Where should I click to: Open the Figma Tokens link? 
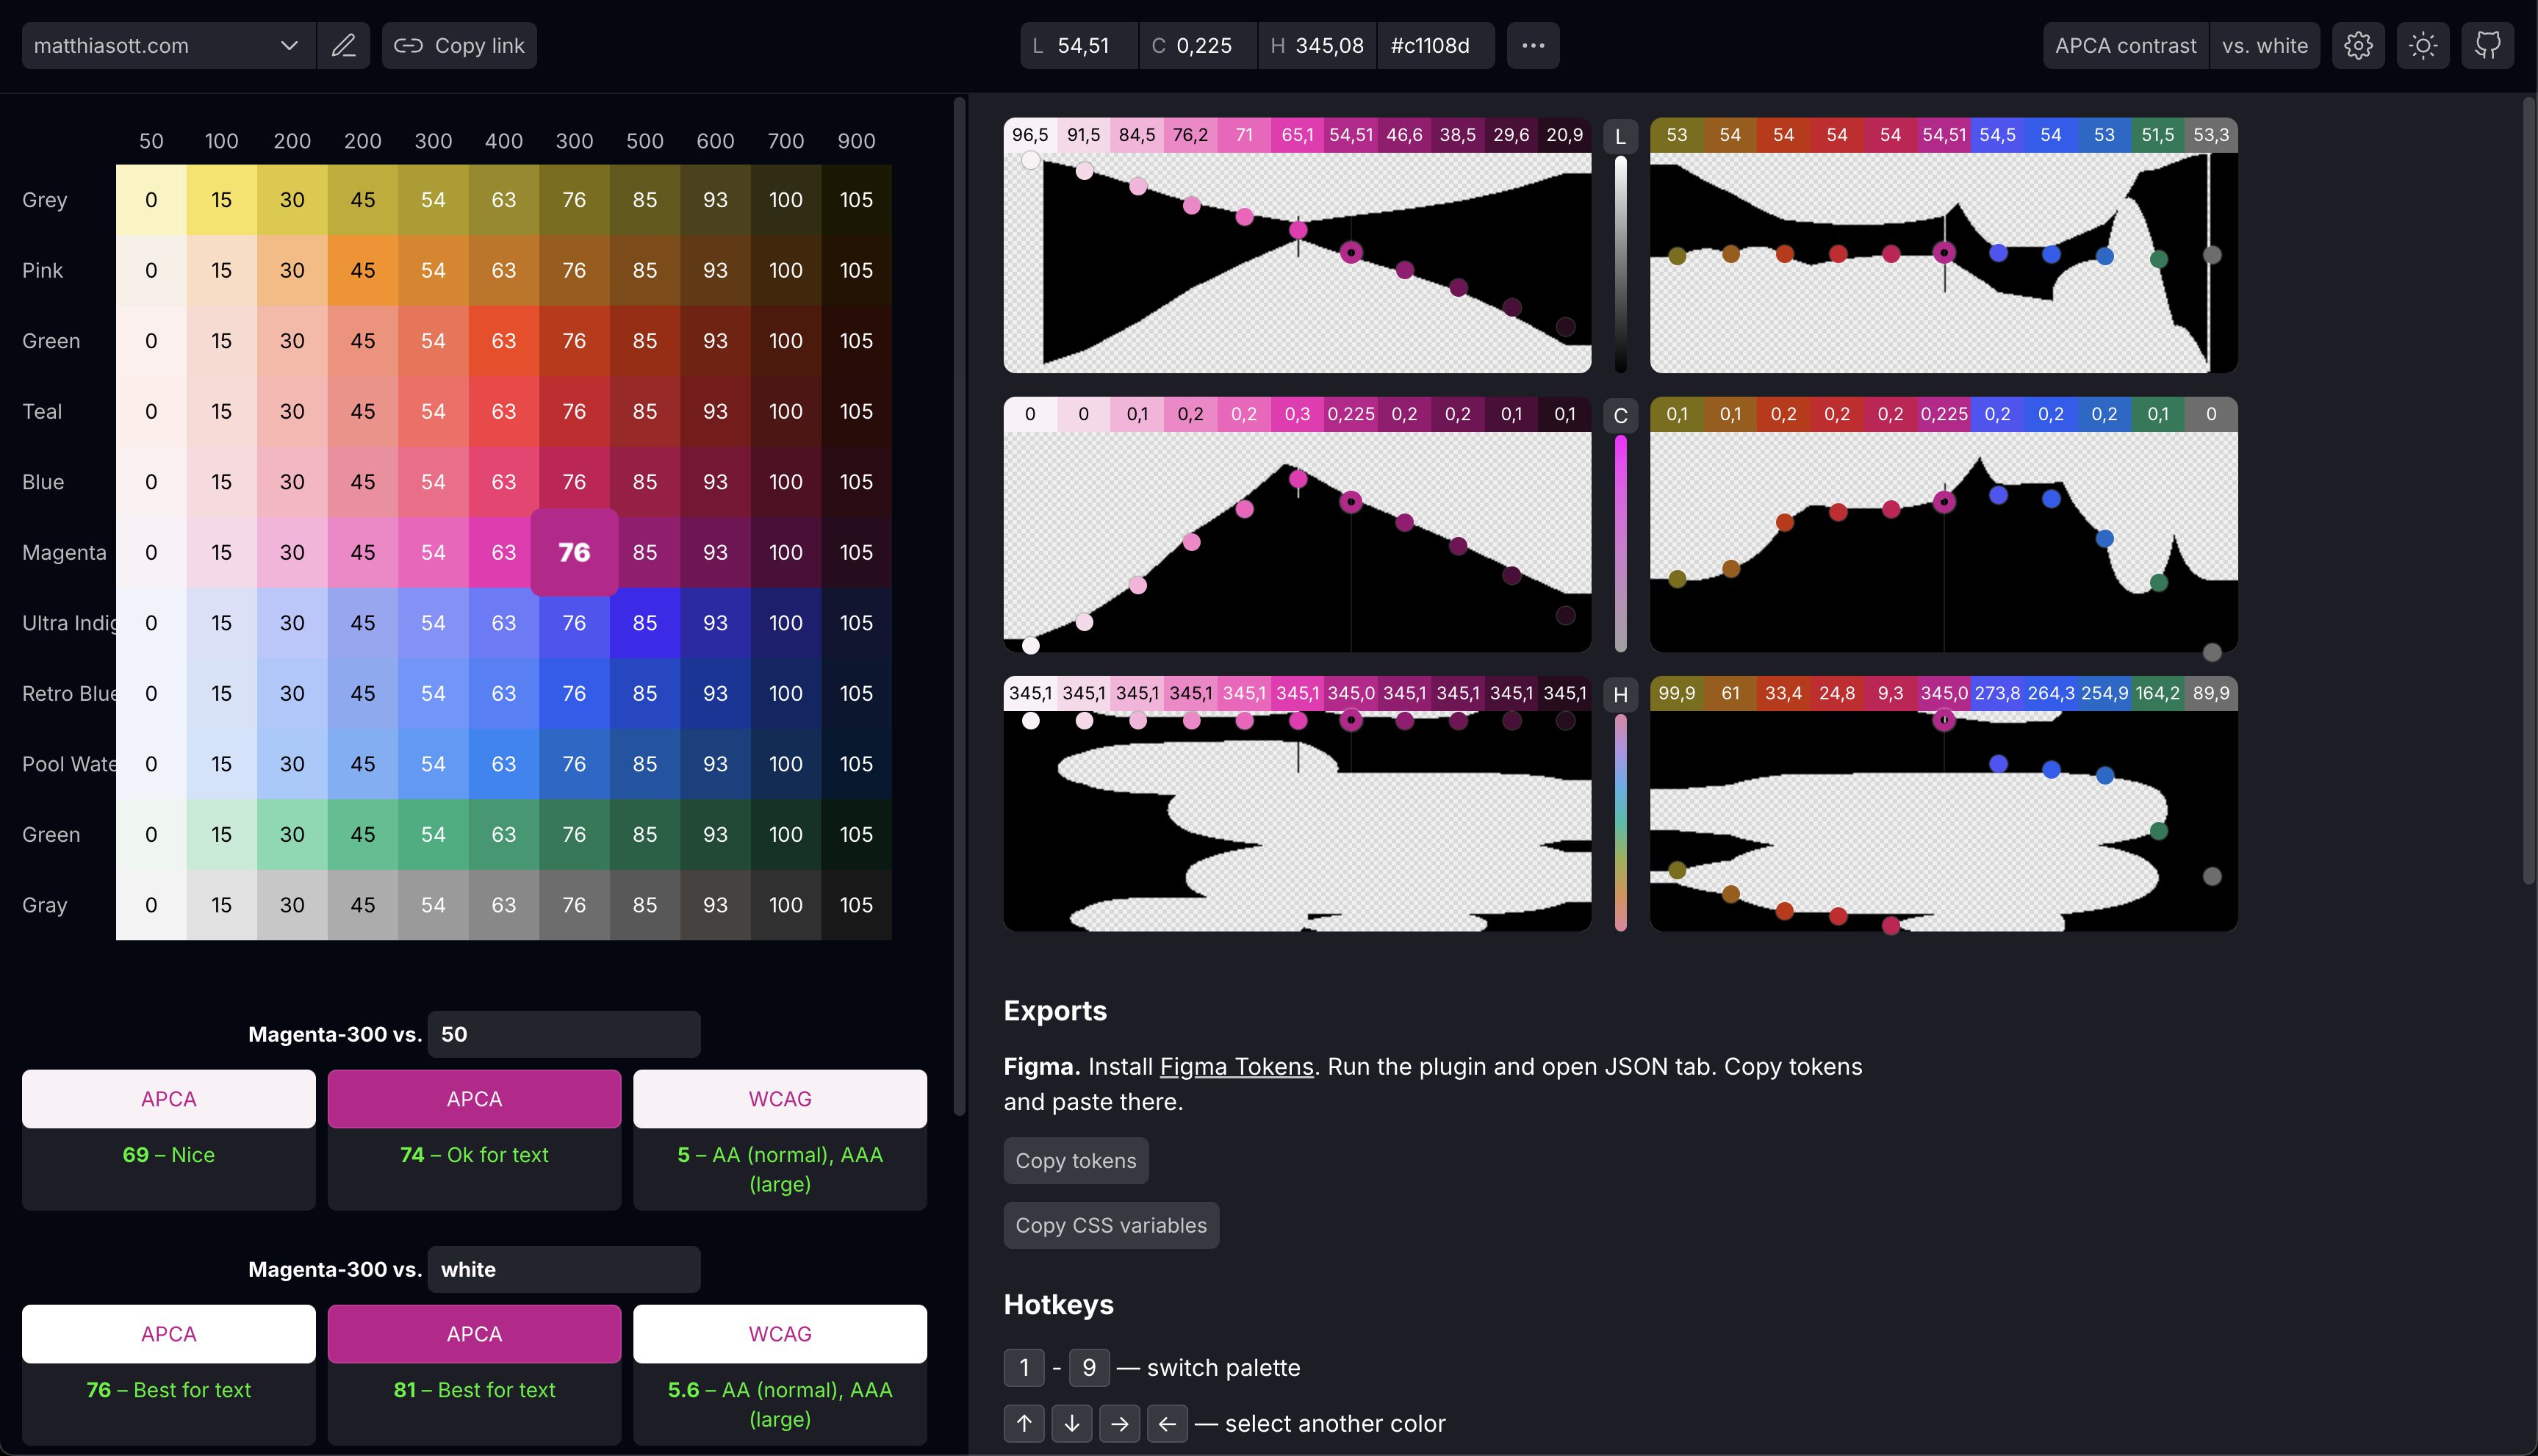click(1236, 1067)
